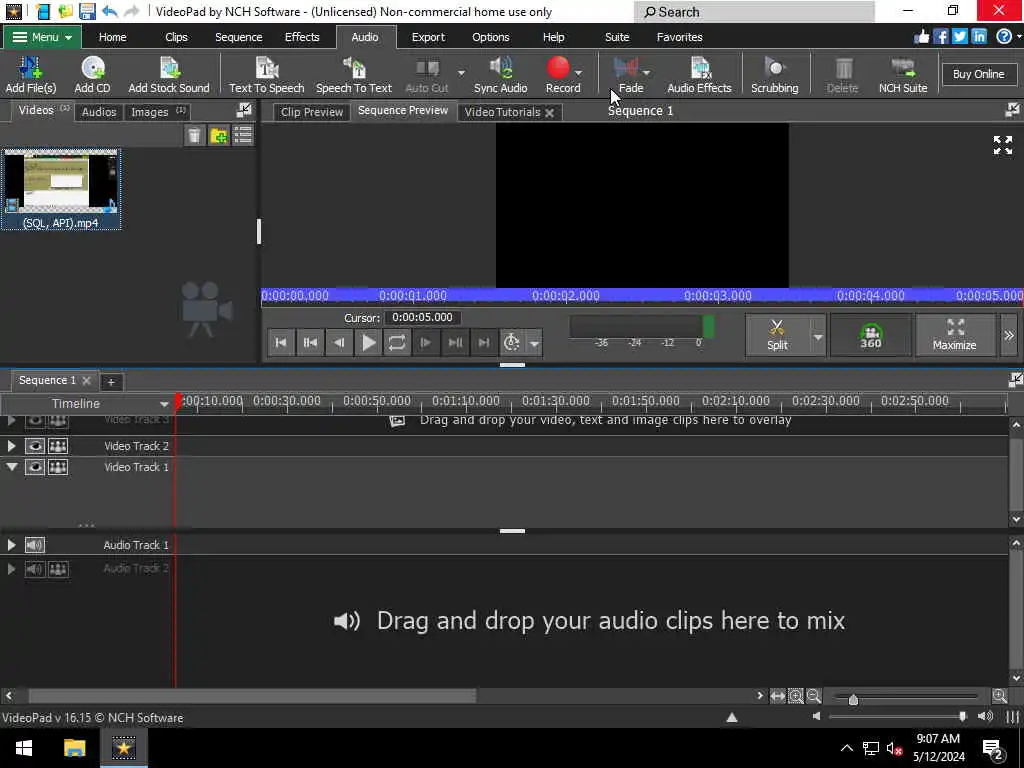Viewport: 1024px width, 768px height.
Task: Click the Twitter share icon
Action: pyautogui.click(x=959, y=37)
